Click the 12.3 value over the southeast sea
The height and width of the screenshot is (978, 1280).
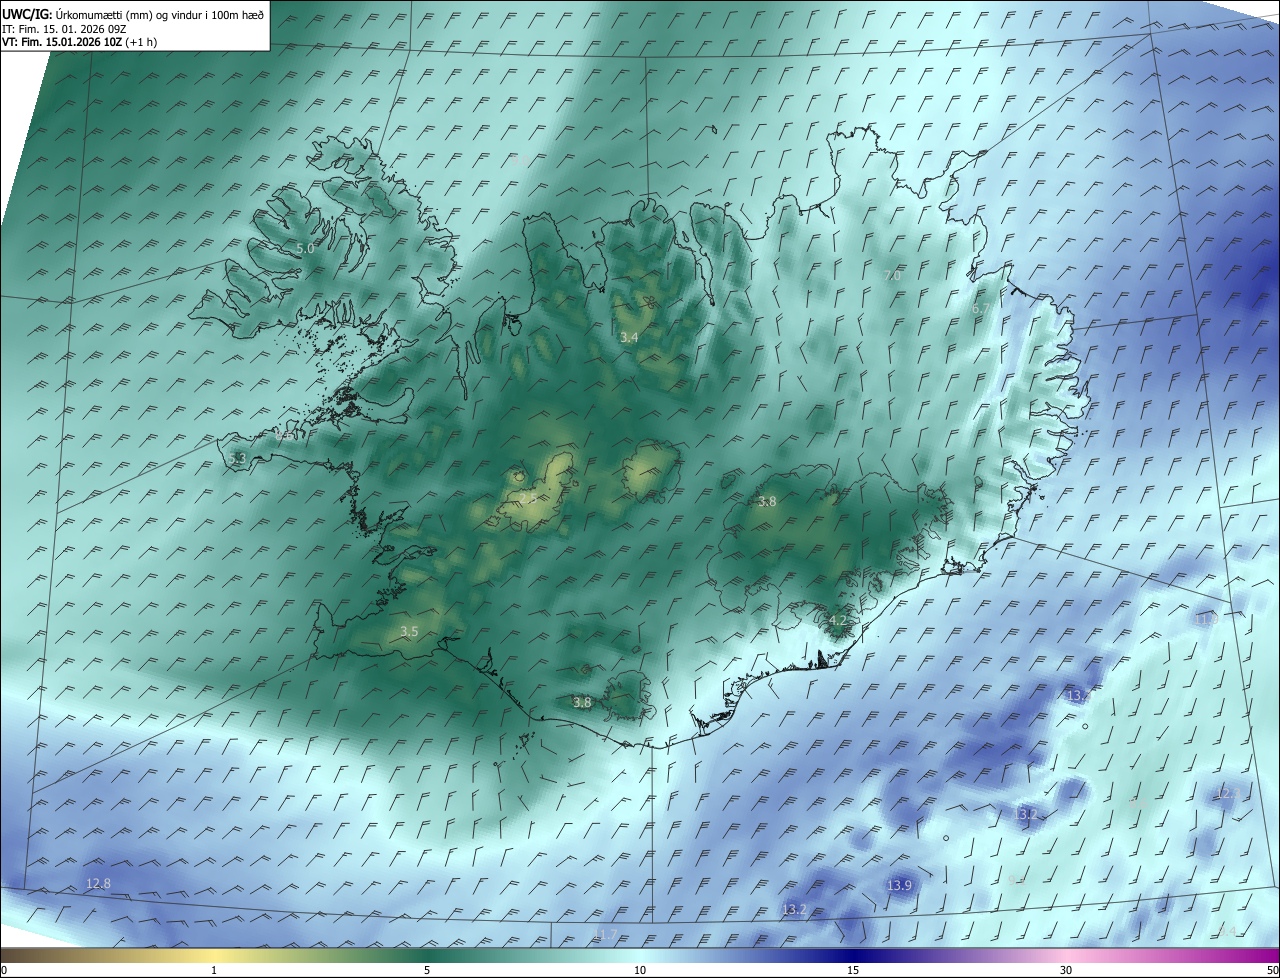click(1228, 794)
